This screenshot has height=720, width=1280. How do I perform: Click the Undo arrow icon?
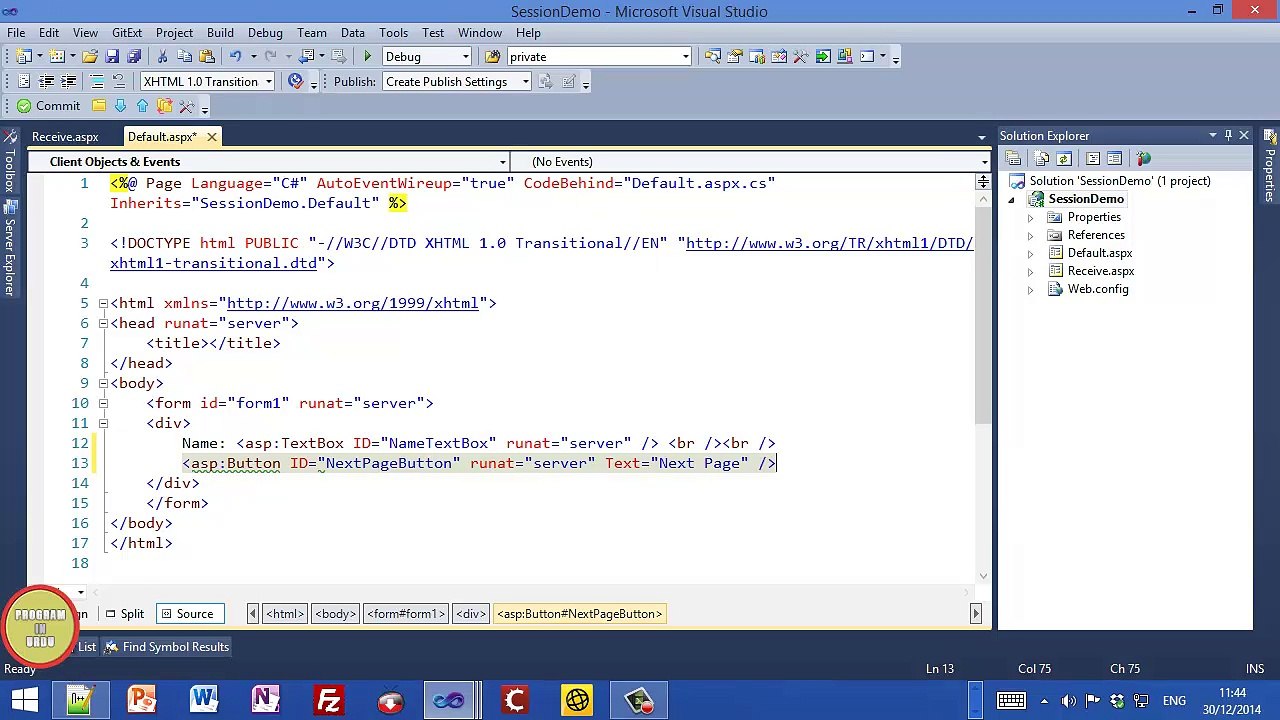236,57
